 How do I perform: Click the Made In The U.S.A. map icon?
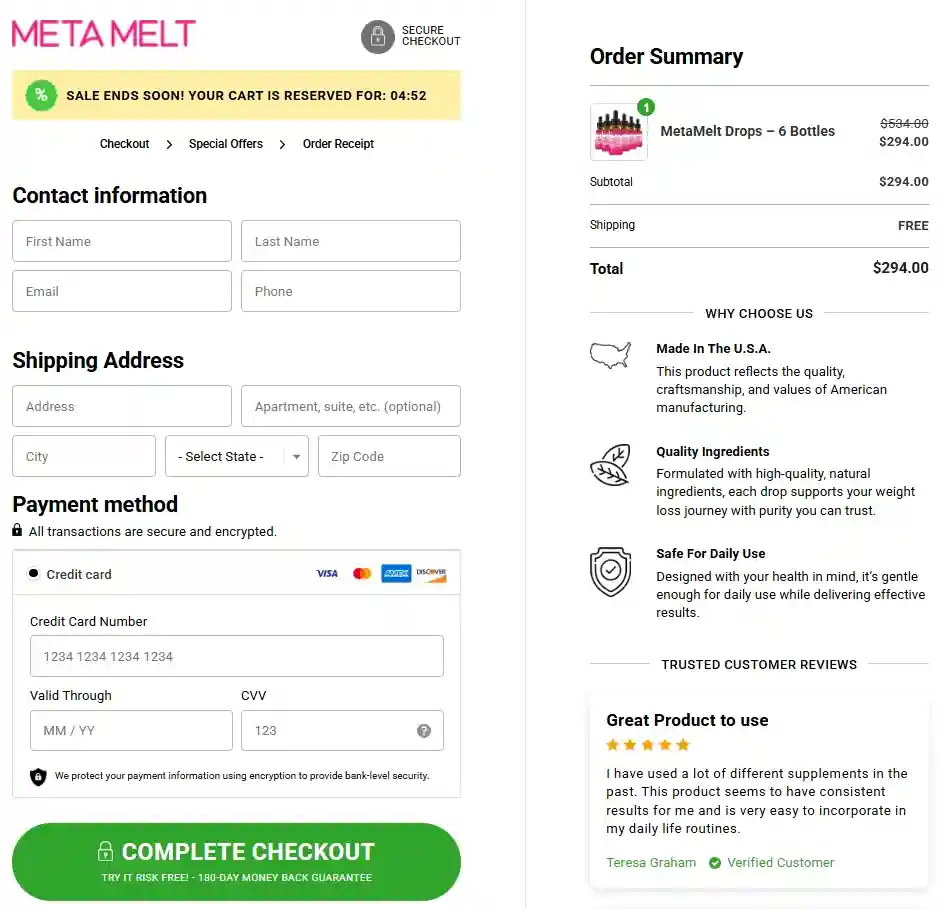click(x=611, y=355)
